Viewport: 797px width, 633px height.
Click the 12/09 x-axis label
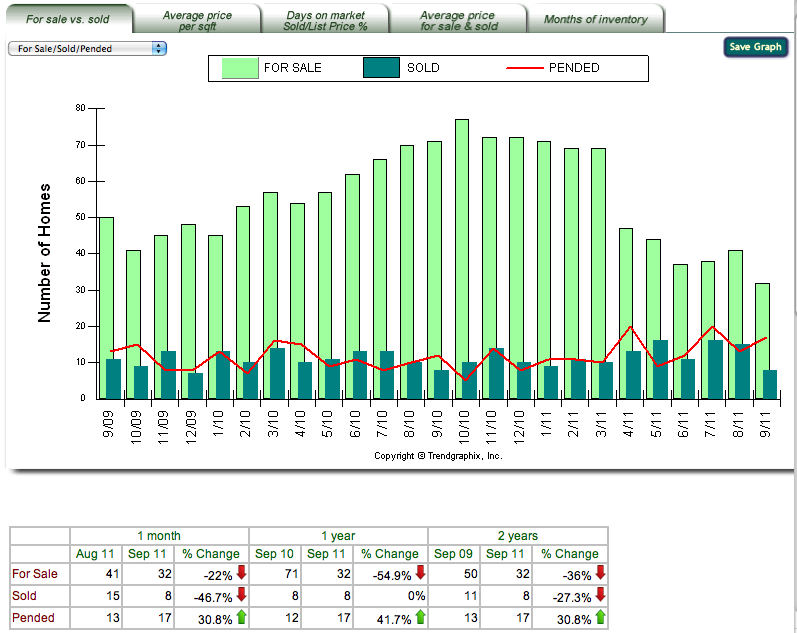[x=191, y=427]
